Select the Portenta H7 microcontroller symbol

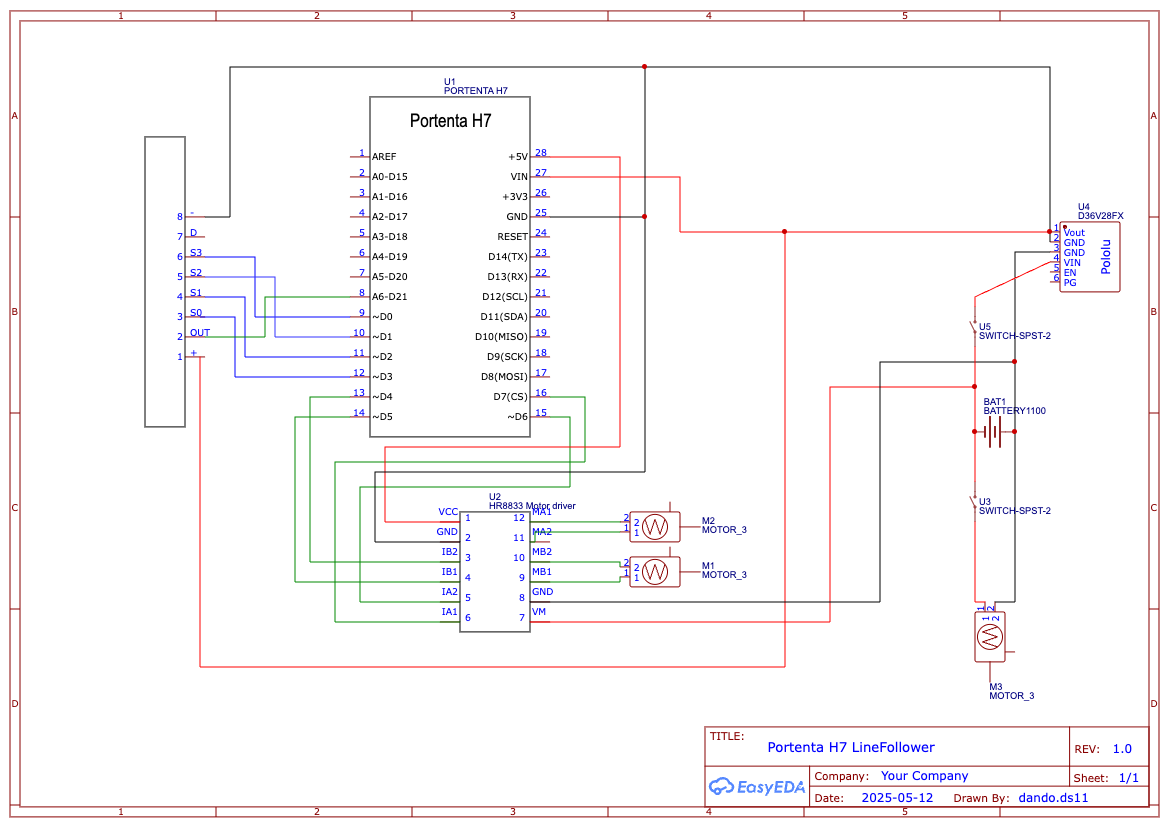pos(450,260)
